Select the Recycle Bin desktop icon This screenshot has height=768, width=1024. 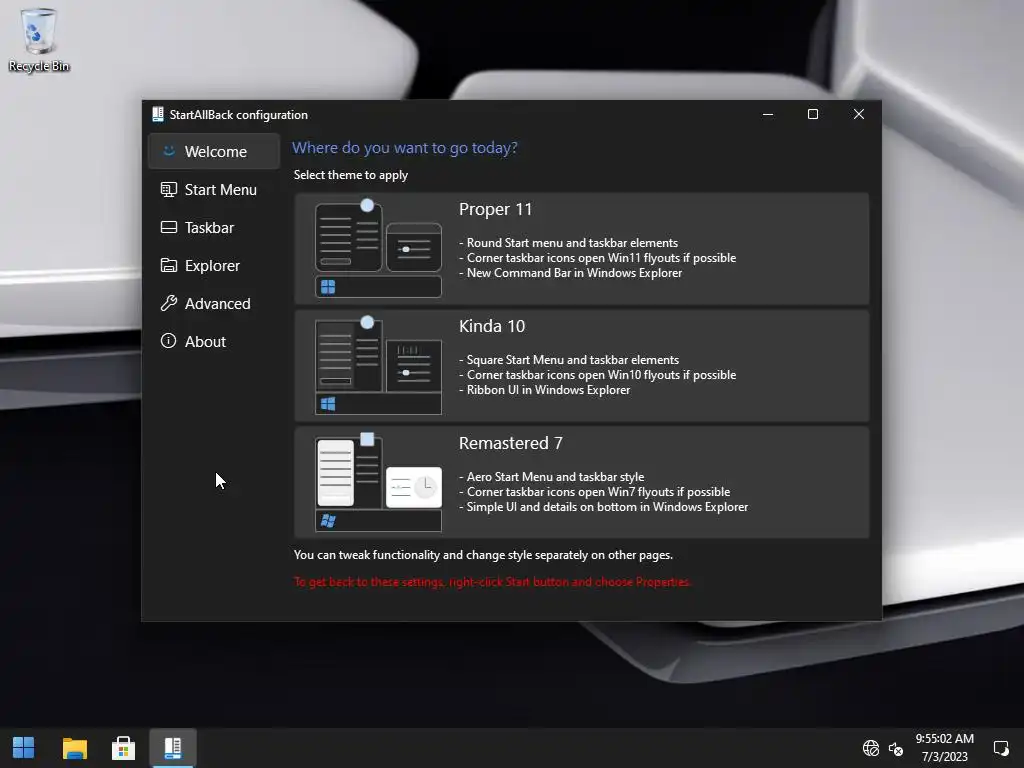point(39,40)
